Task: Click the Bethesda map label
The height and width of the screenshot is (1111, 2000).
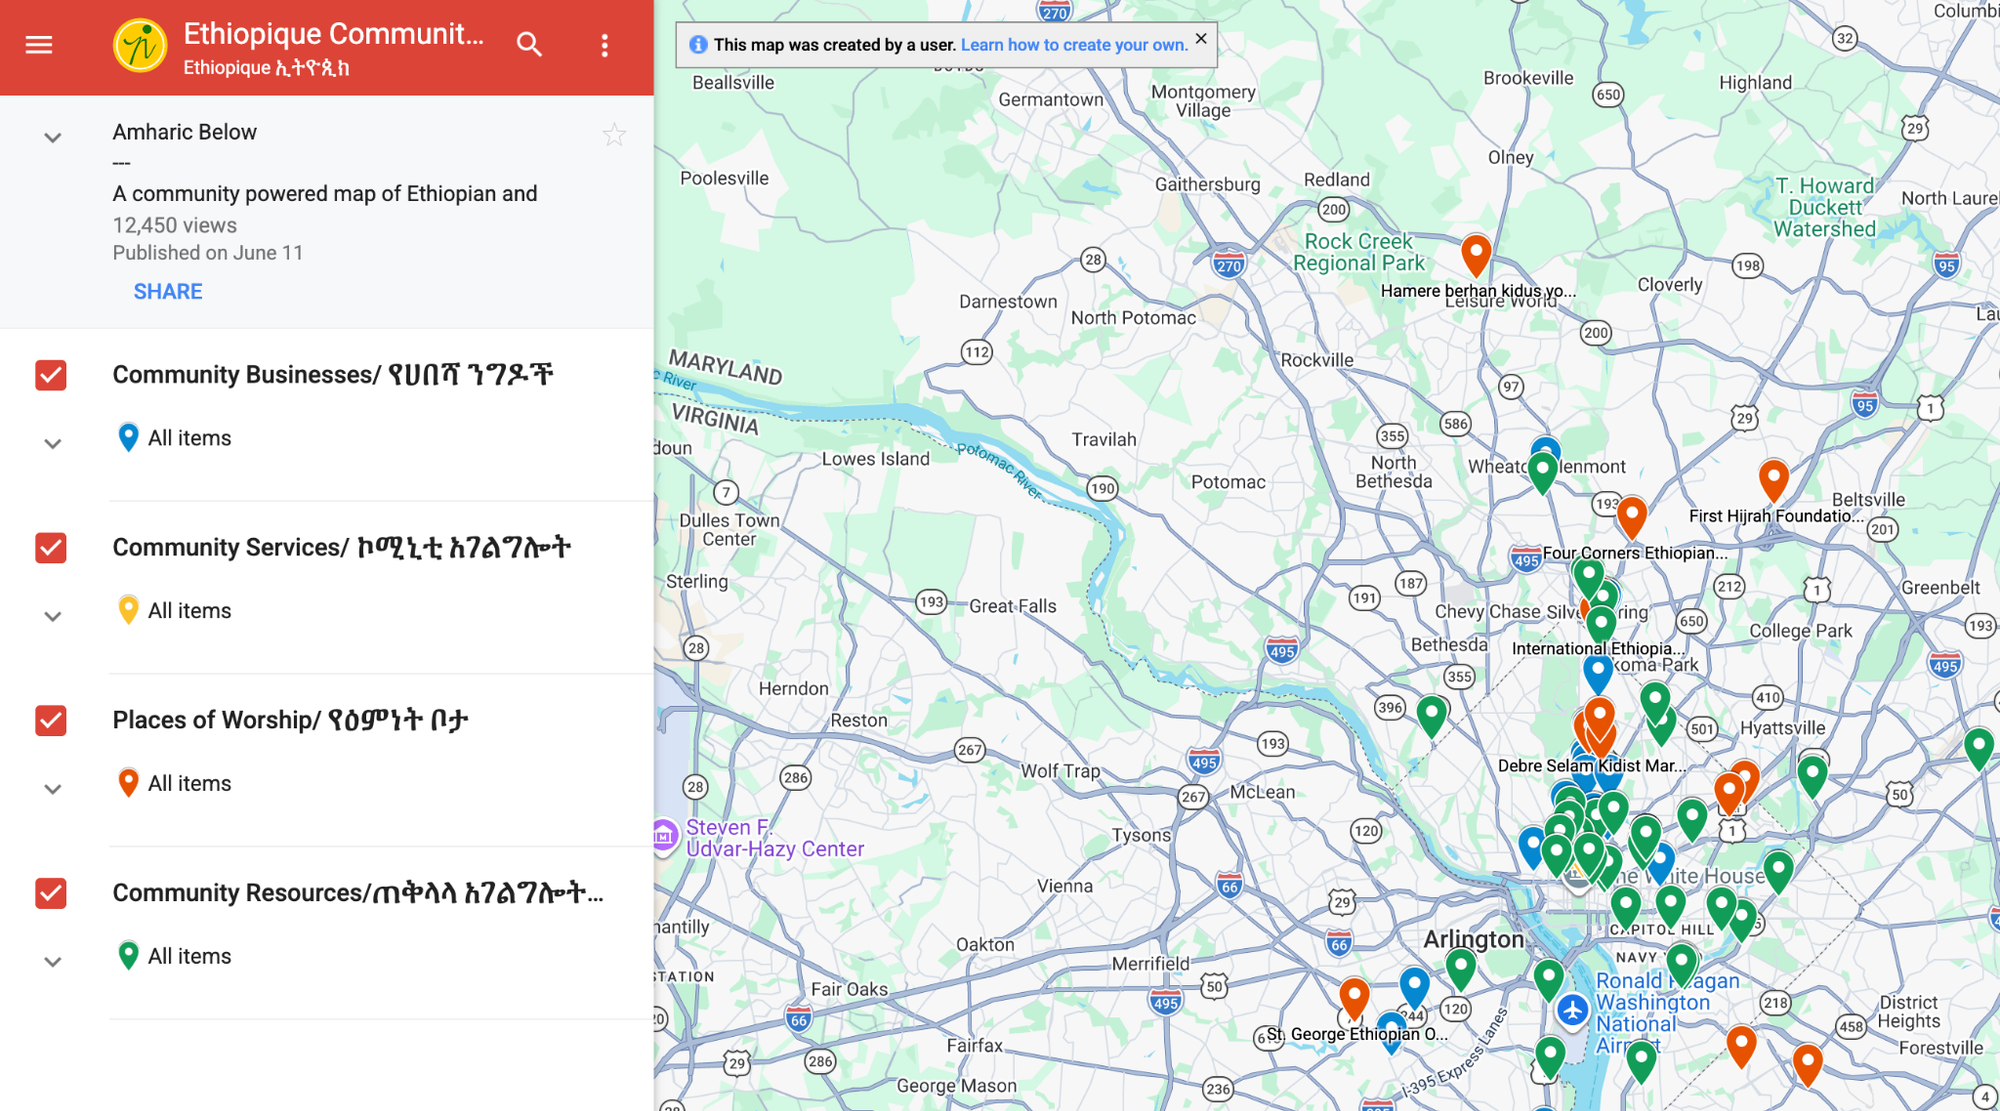Action: coord(1449,645)
